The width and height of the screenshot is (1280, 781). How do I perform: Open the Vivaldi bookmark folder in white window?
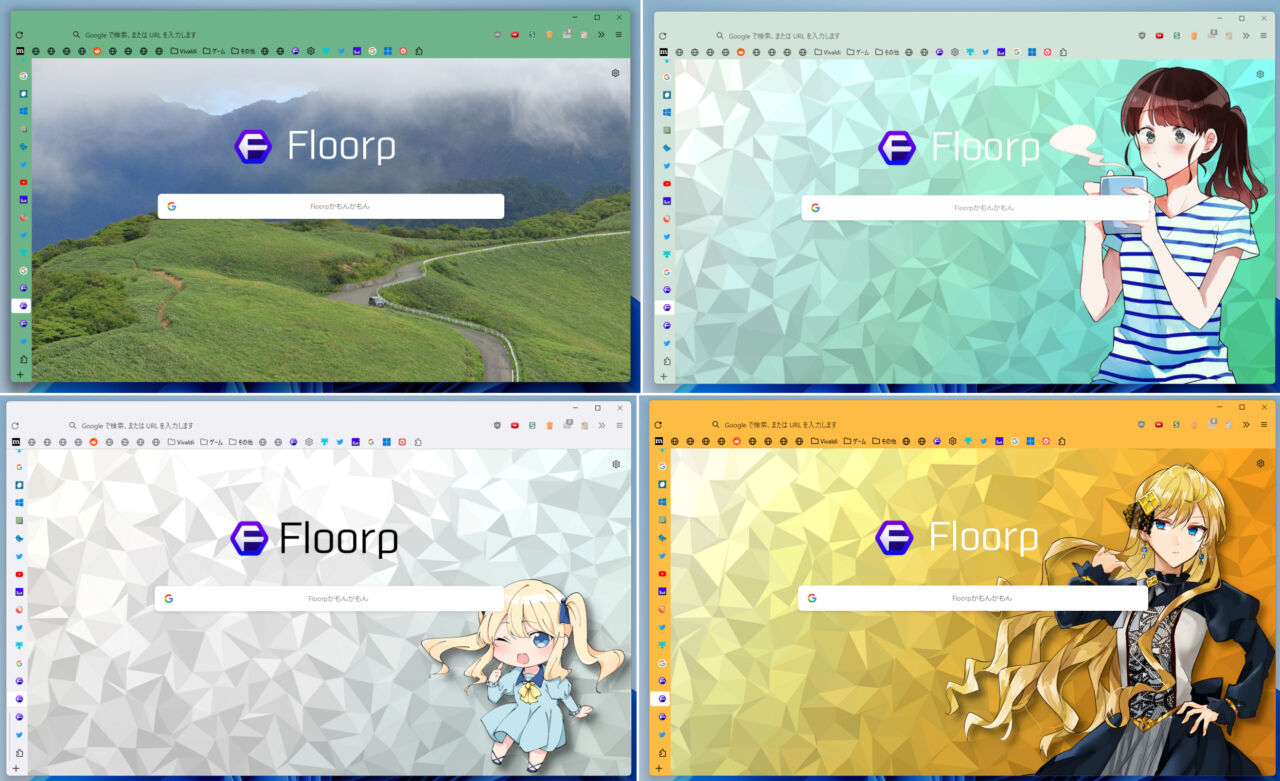click(x=181, y=442)
